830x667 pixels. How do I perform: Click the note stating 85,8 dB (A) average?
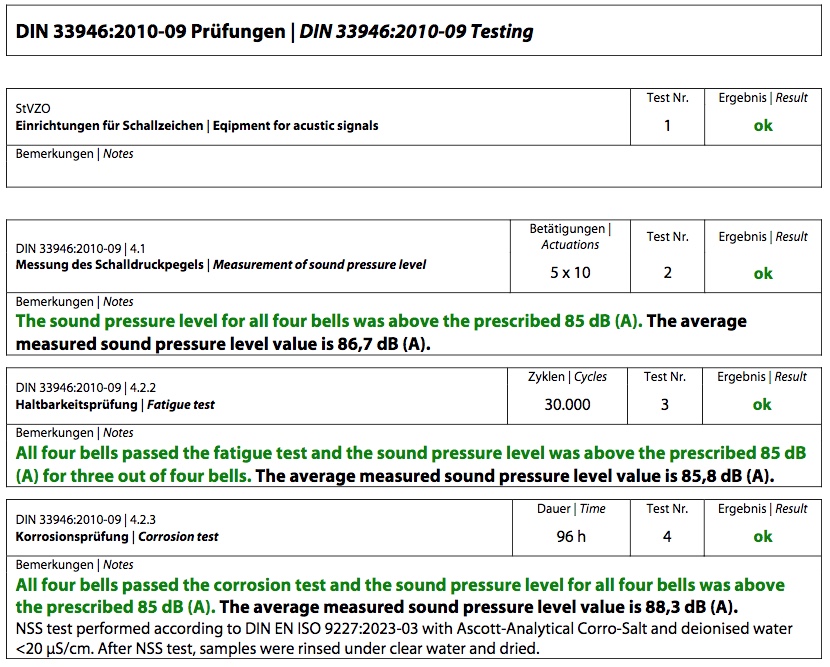(514, 476)
